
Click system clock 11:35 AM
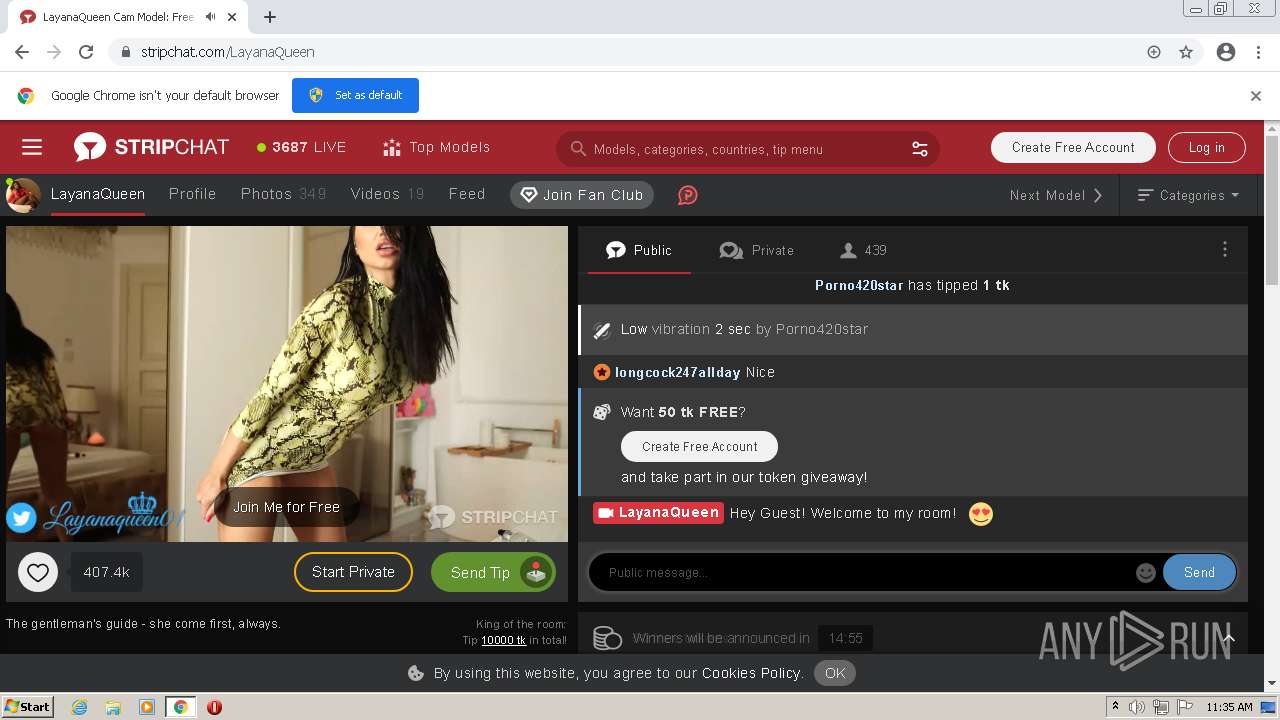click(x=1229, y=707)
